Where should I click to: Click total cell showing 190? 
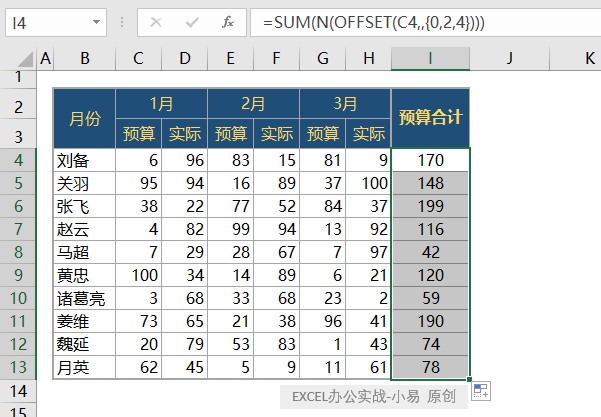(430, 321)
